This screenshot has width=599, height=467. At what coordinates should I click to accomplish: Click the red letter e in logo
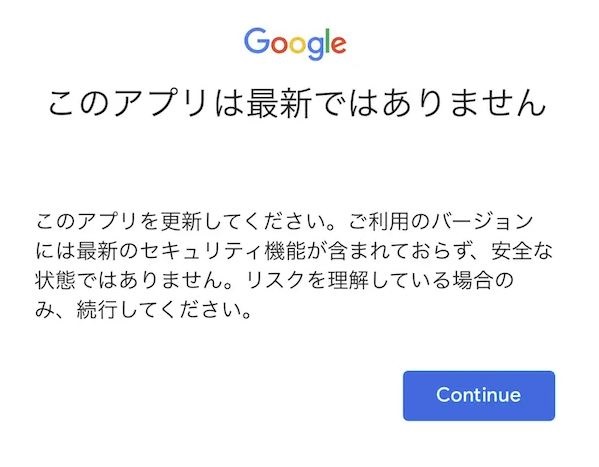(339, 44)
